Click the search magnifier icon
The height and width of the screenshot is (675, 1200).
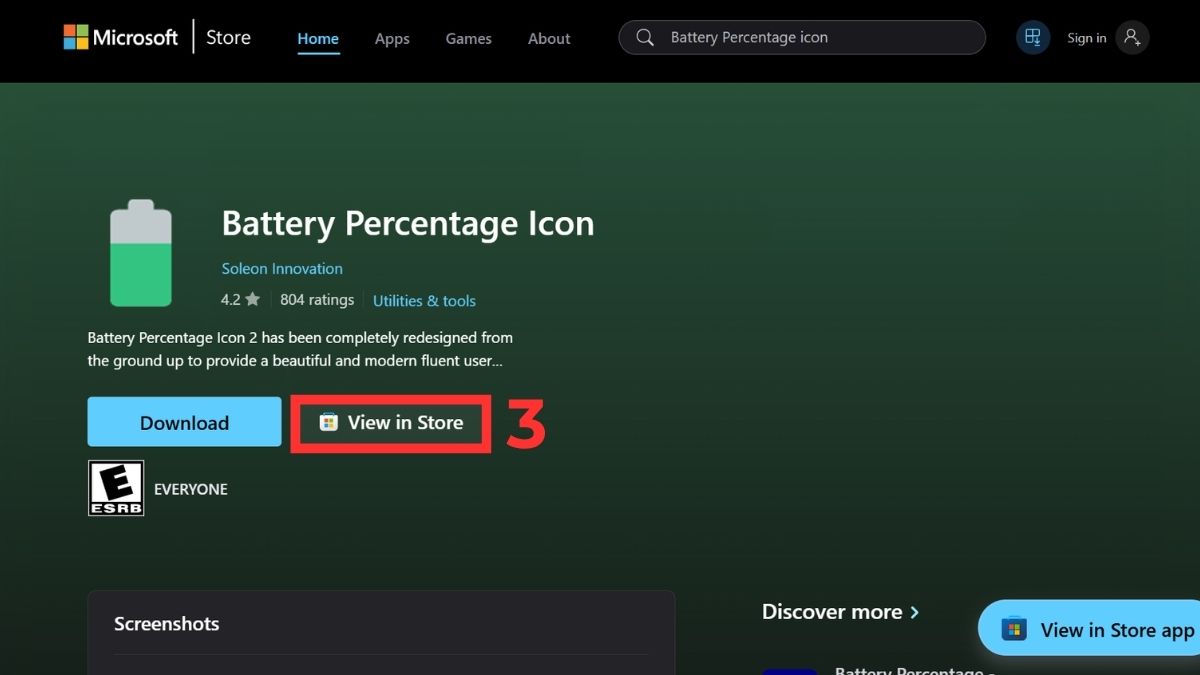644,37
